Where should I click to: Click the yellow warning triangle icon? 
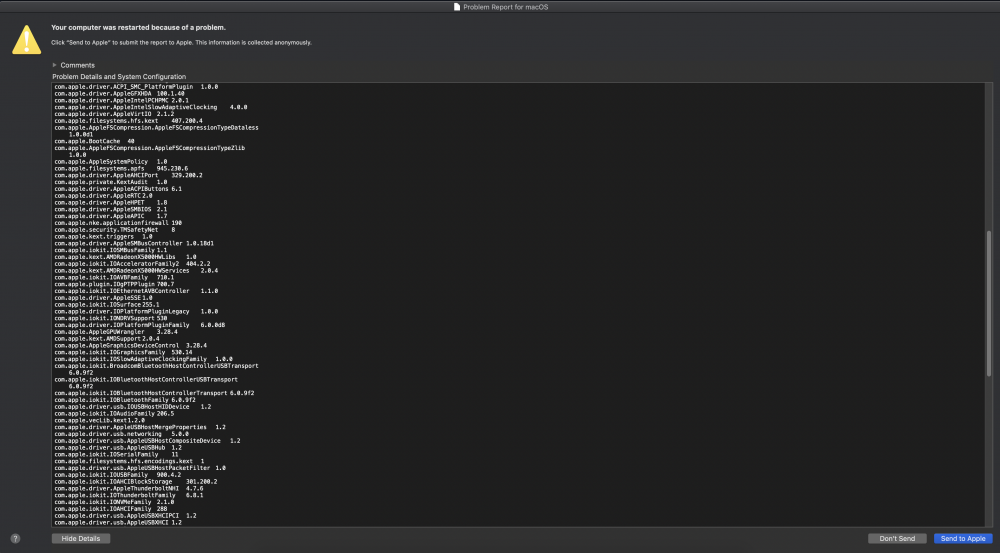[26, 40]
